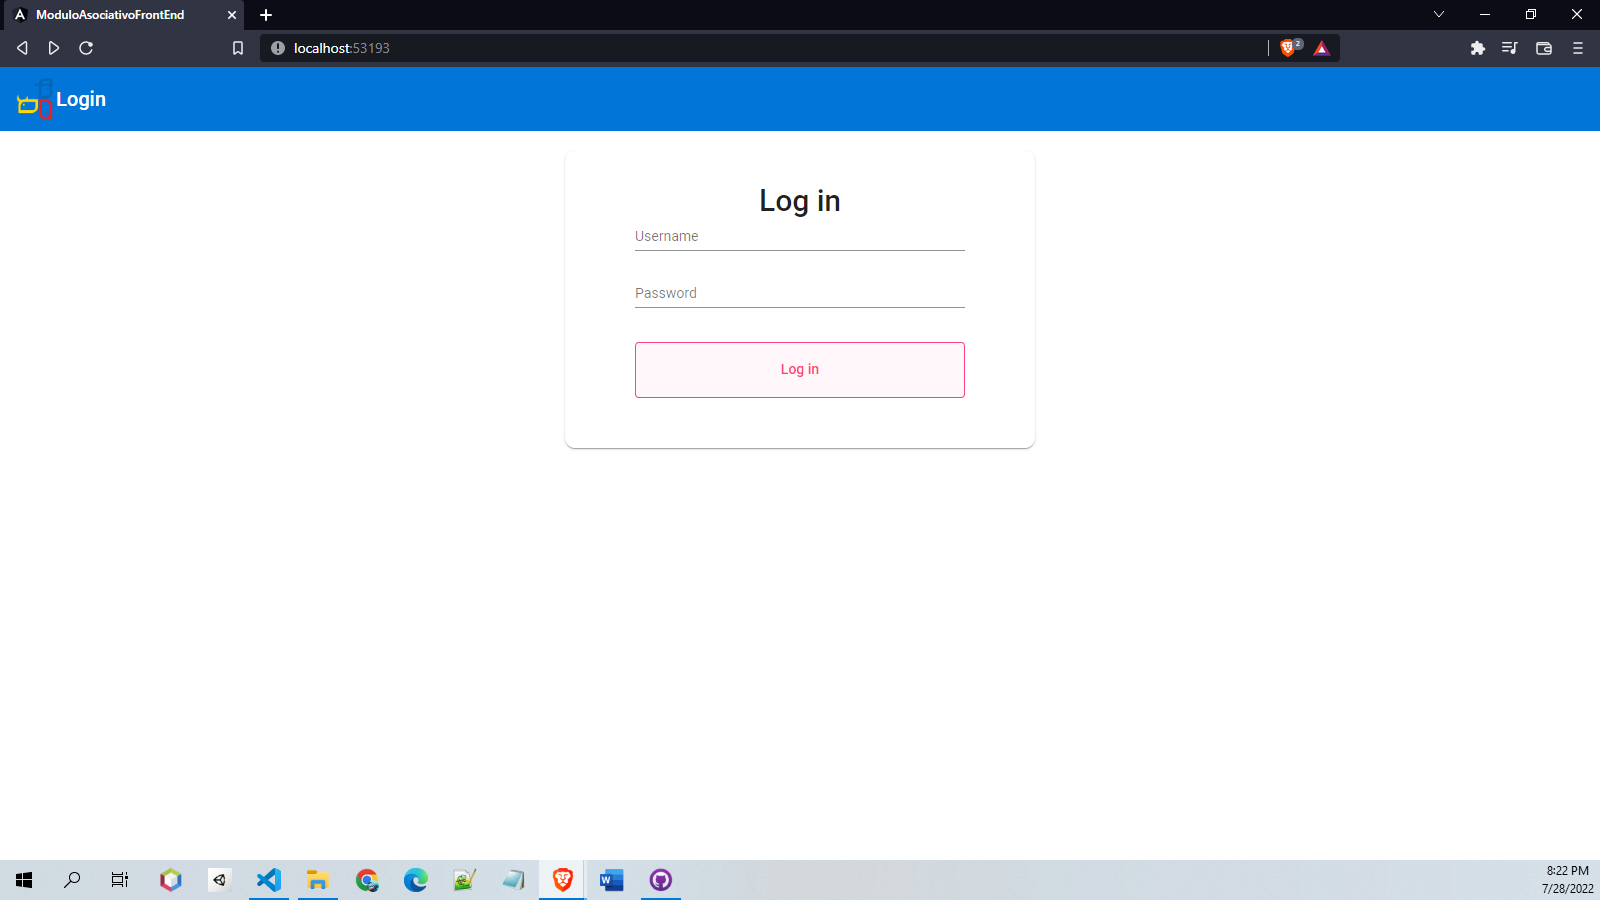Open Google Chrome on the taskbar
Viewport: 1600px width, 900px height.
367,880
